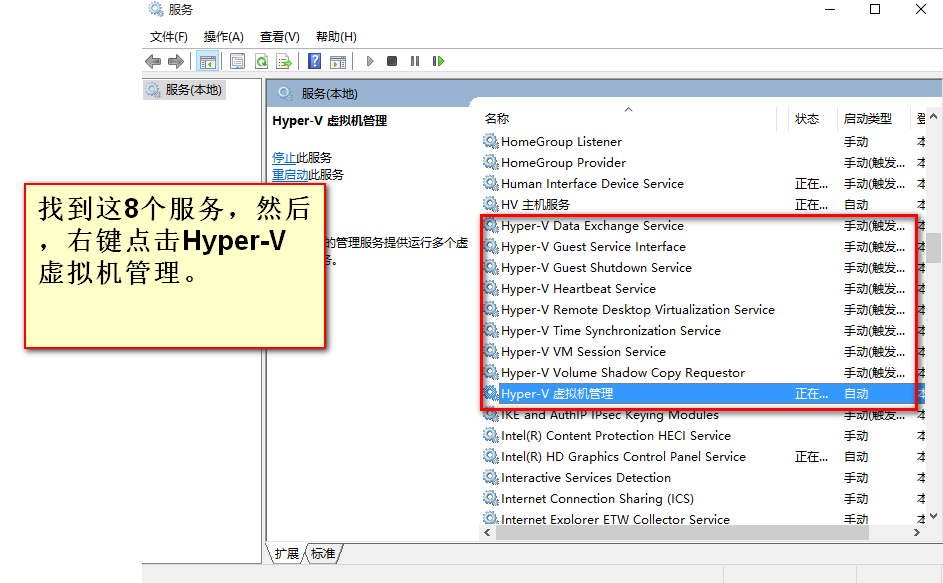Click the Refresh toolbar icon
943x583 pixels.
click(x=261, y=61)
